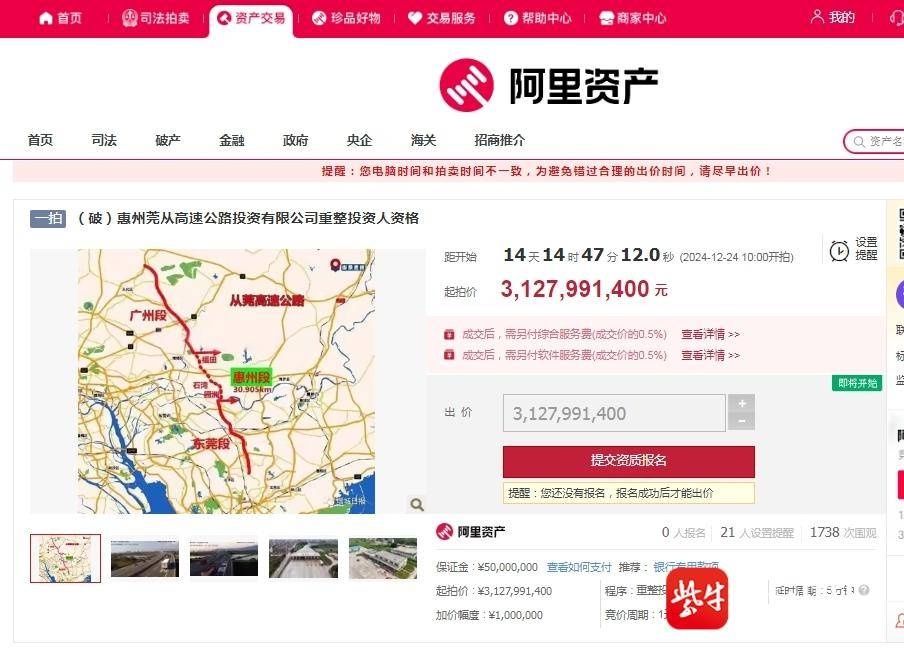Viewport: 904px width, 657px height.
Task: Switch to the 珍品好物 tab
Action: (346, 18)
